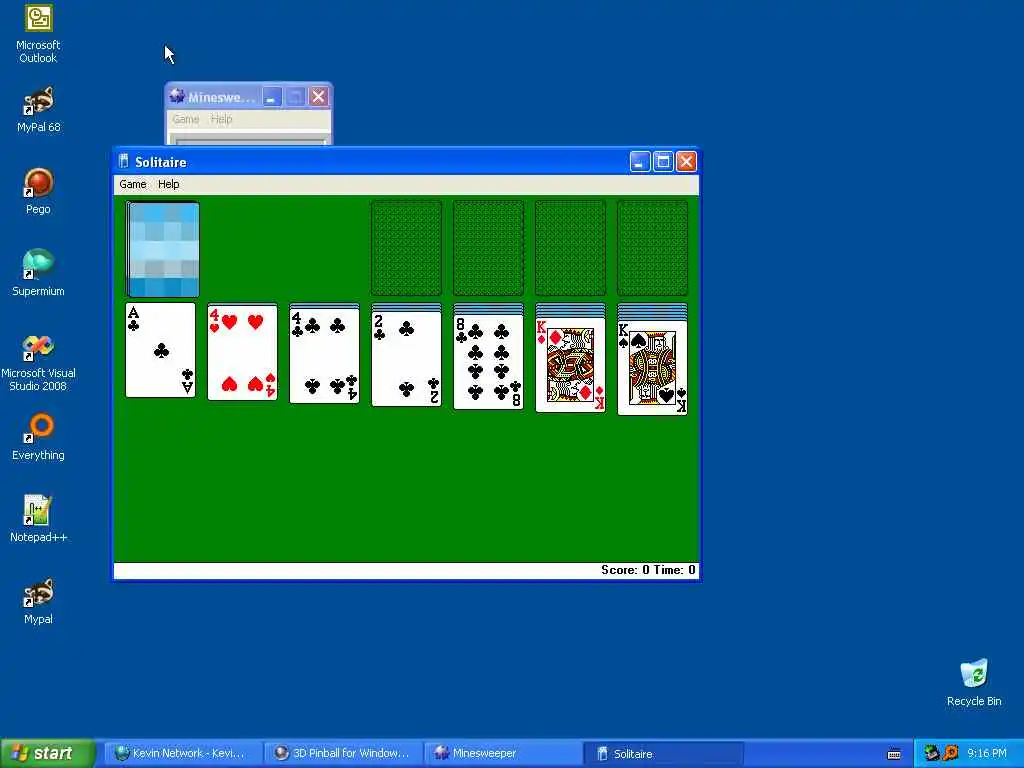Select the Ace of Clubs card
This screenshot has width=1024, height=768.
pos(161,350)
